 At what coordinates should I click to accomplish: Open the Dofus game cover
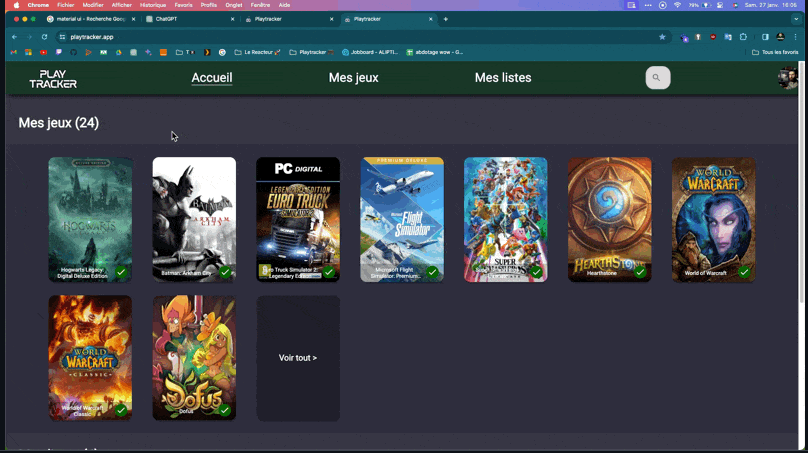194,356
